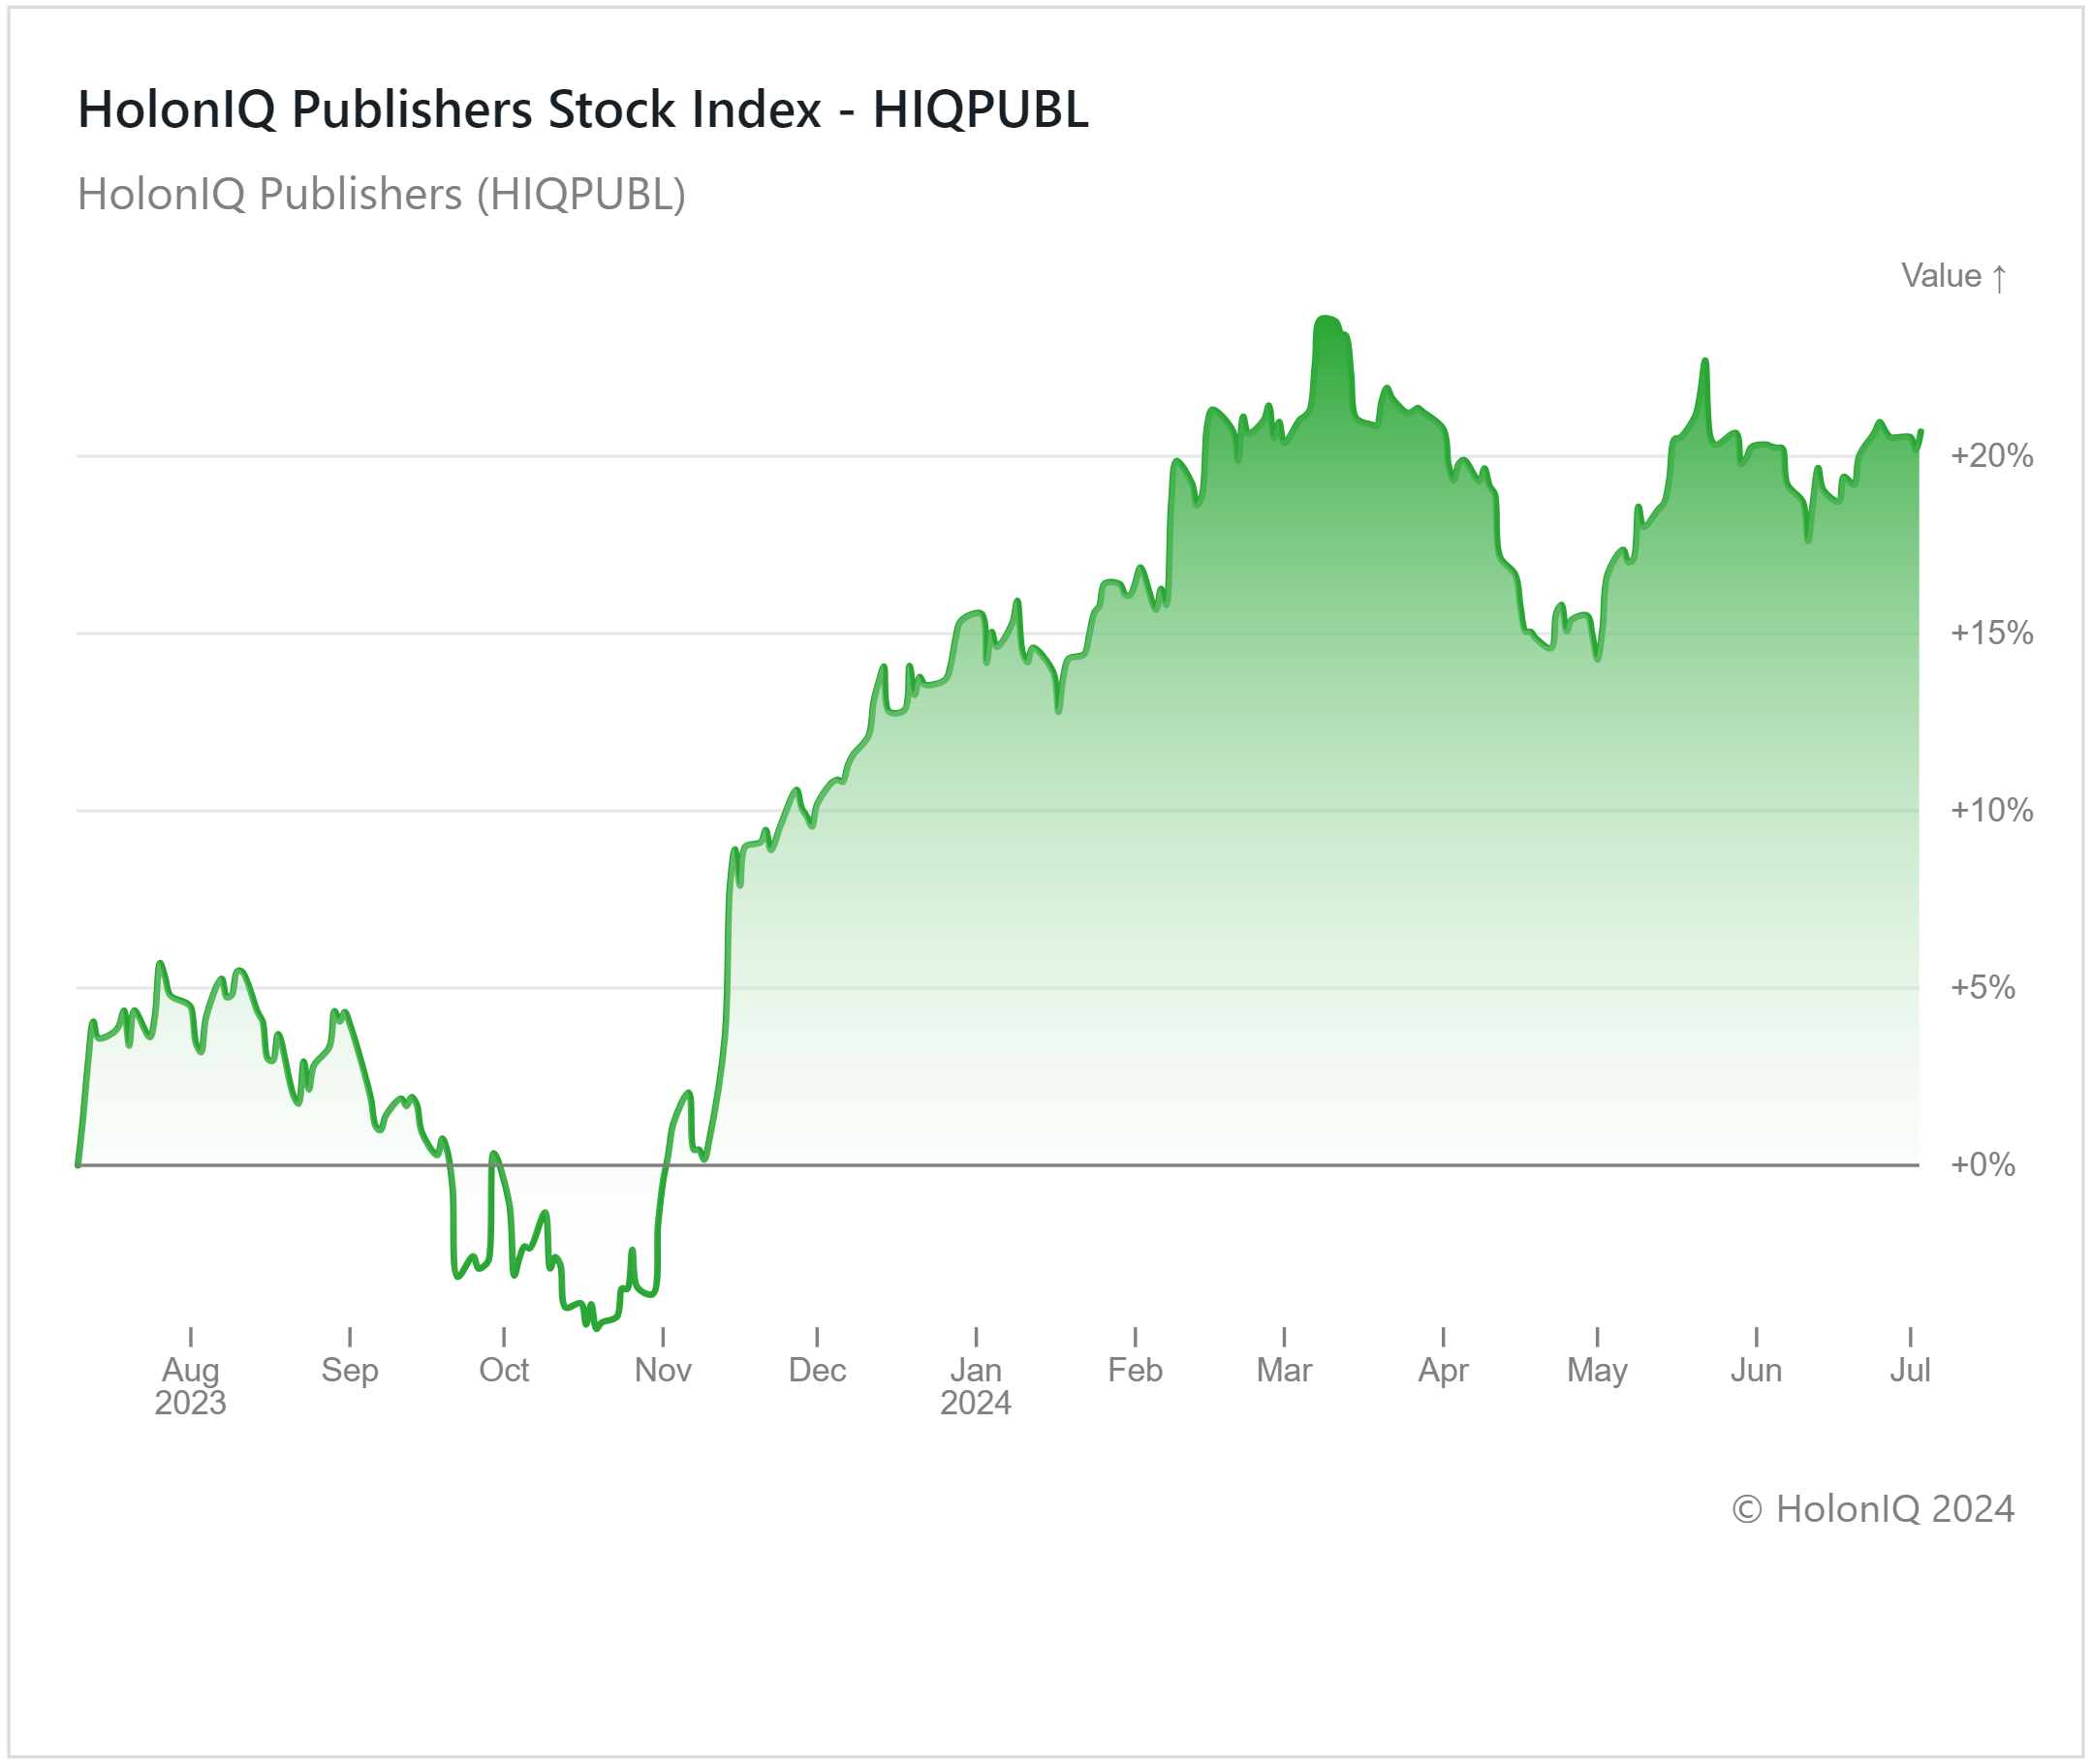This screenshot has width=2092, height=1764.
Task: Click the chart title HolonIQ Publishers Stock Index
Action: coord(582,110)
